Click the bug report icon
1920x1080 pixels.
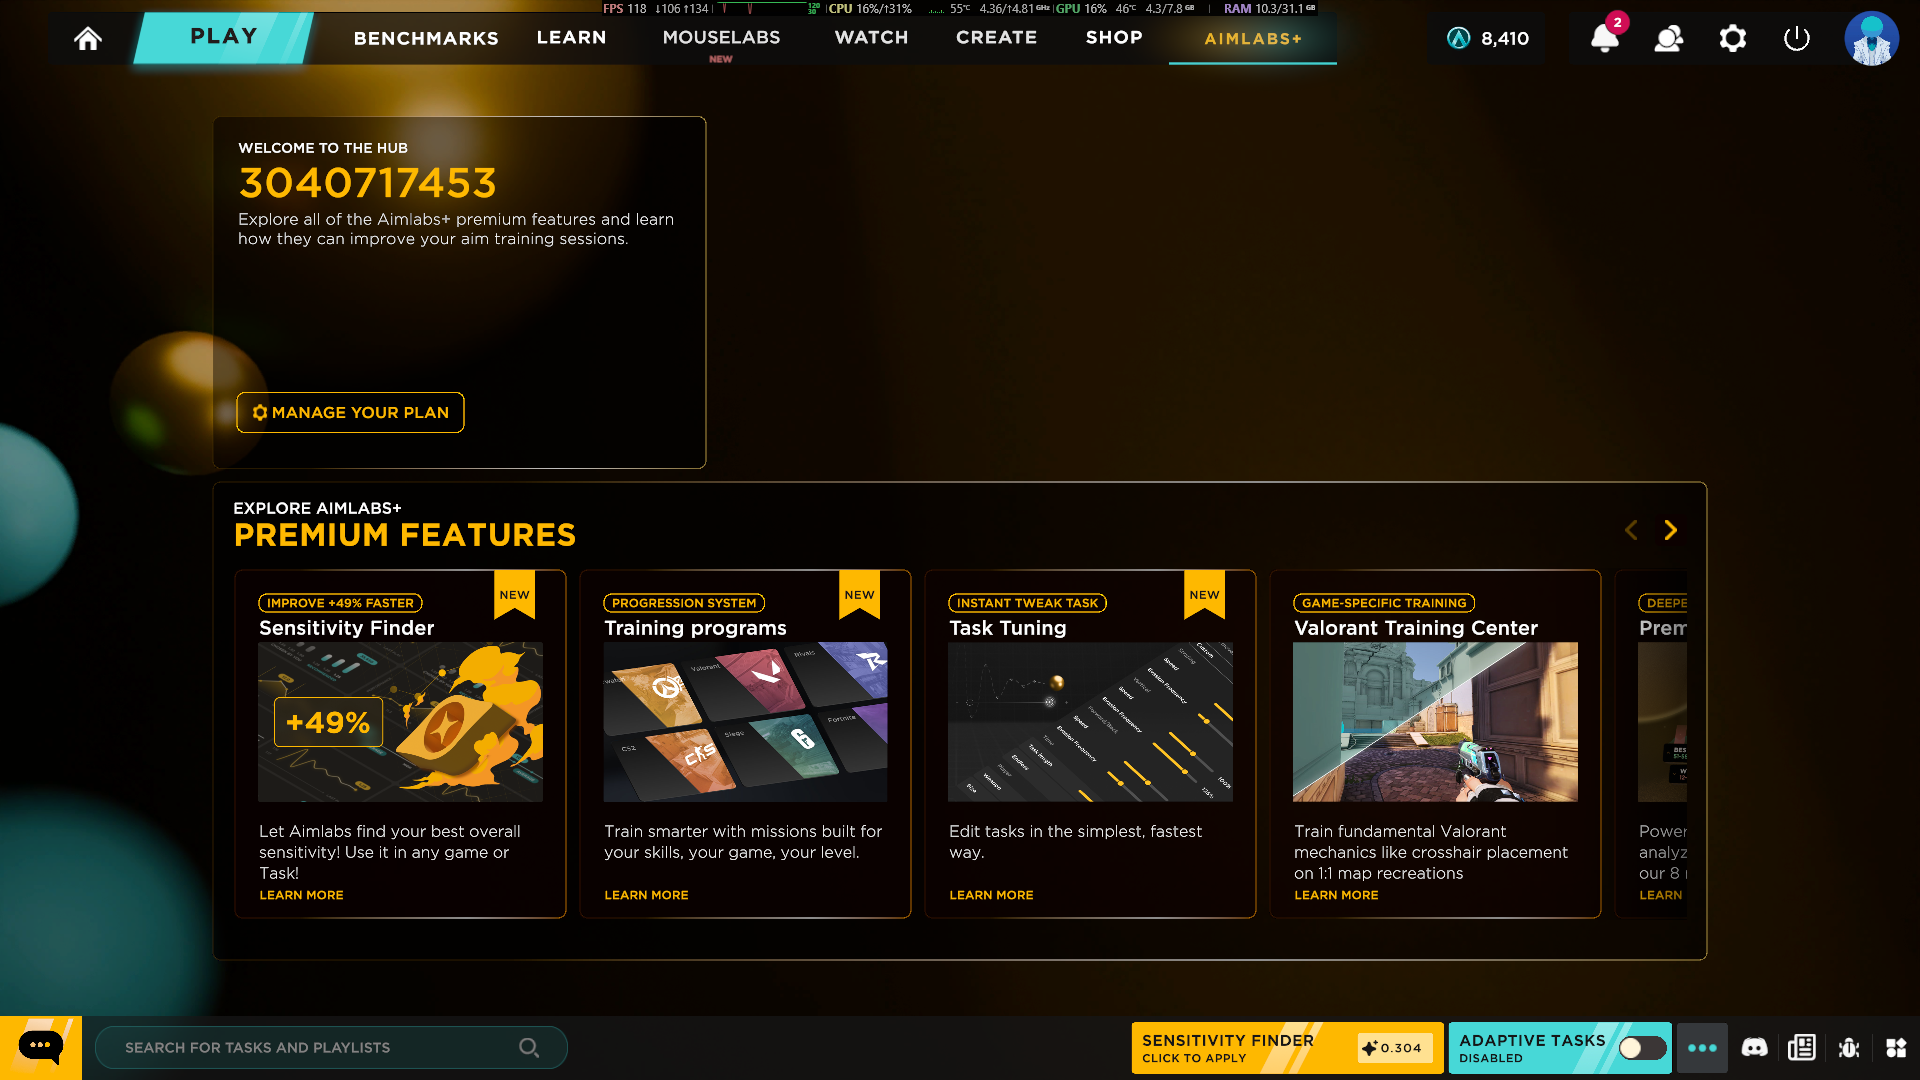click(x=1849, y=1047)
